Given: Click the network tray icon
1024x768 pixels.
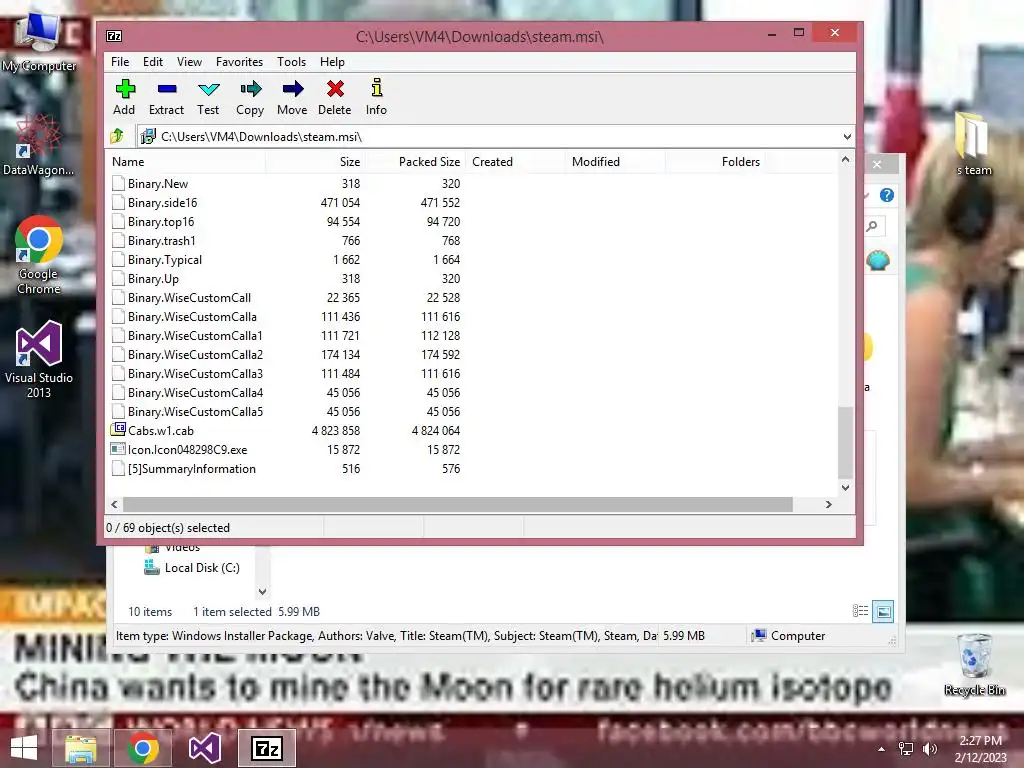Looking at the screenshot, I should pyautogui.click(x=906, y=749).
